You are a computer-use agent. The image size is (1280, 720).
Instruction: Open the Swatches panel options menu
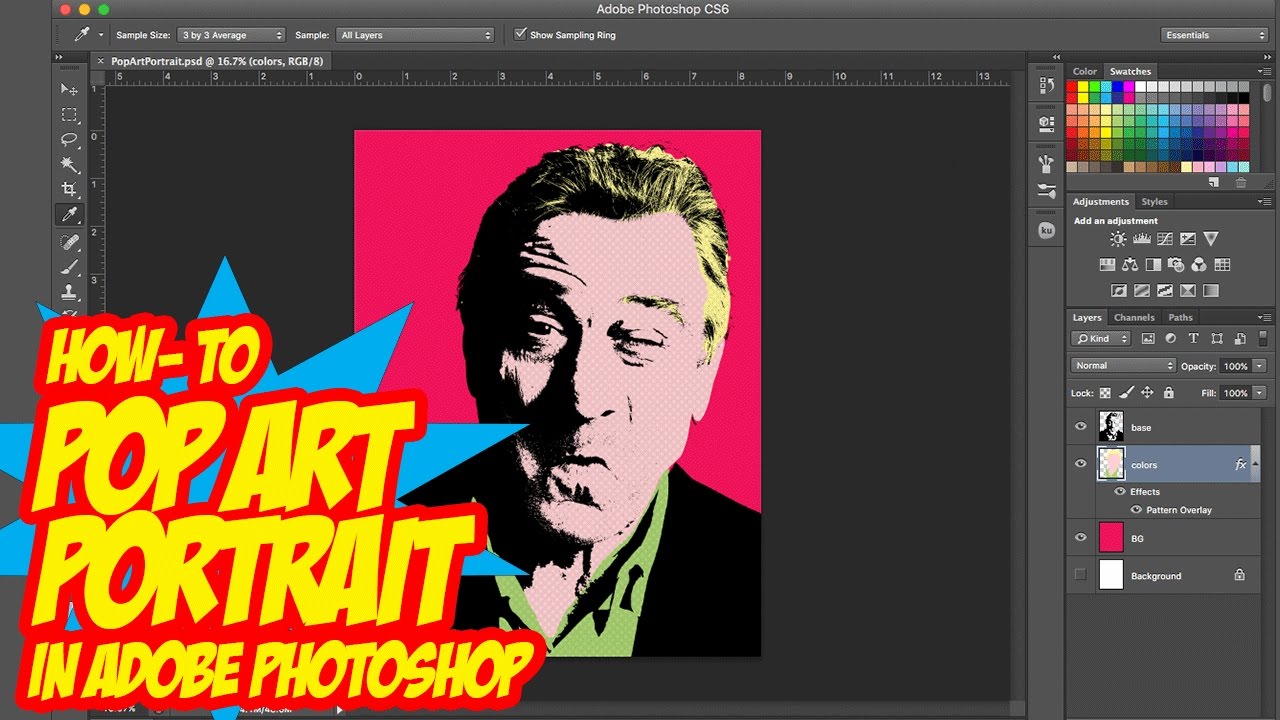point(1264,72)
